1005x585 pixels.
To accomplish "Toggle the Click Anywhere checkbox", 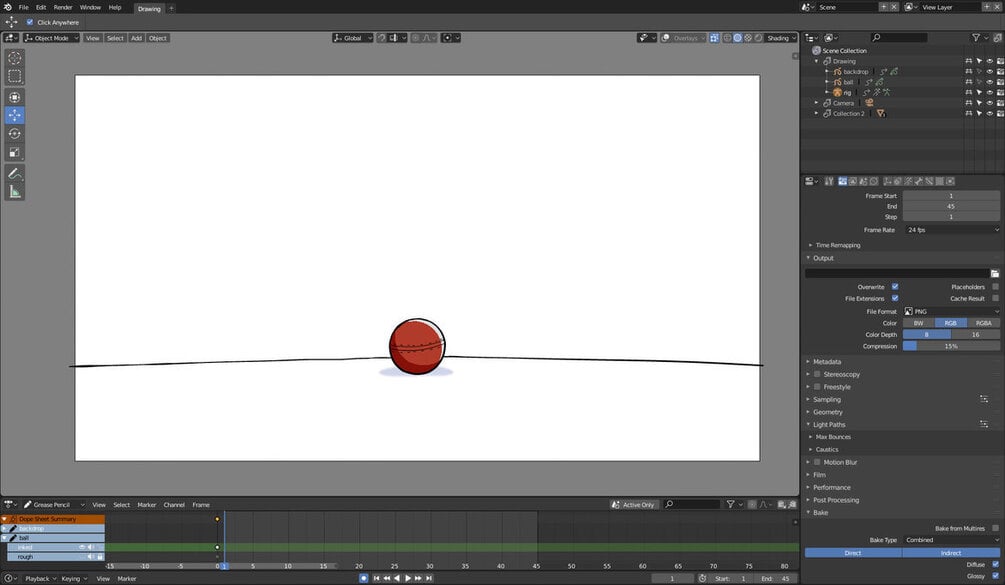I will 29,22.
